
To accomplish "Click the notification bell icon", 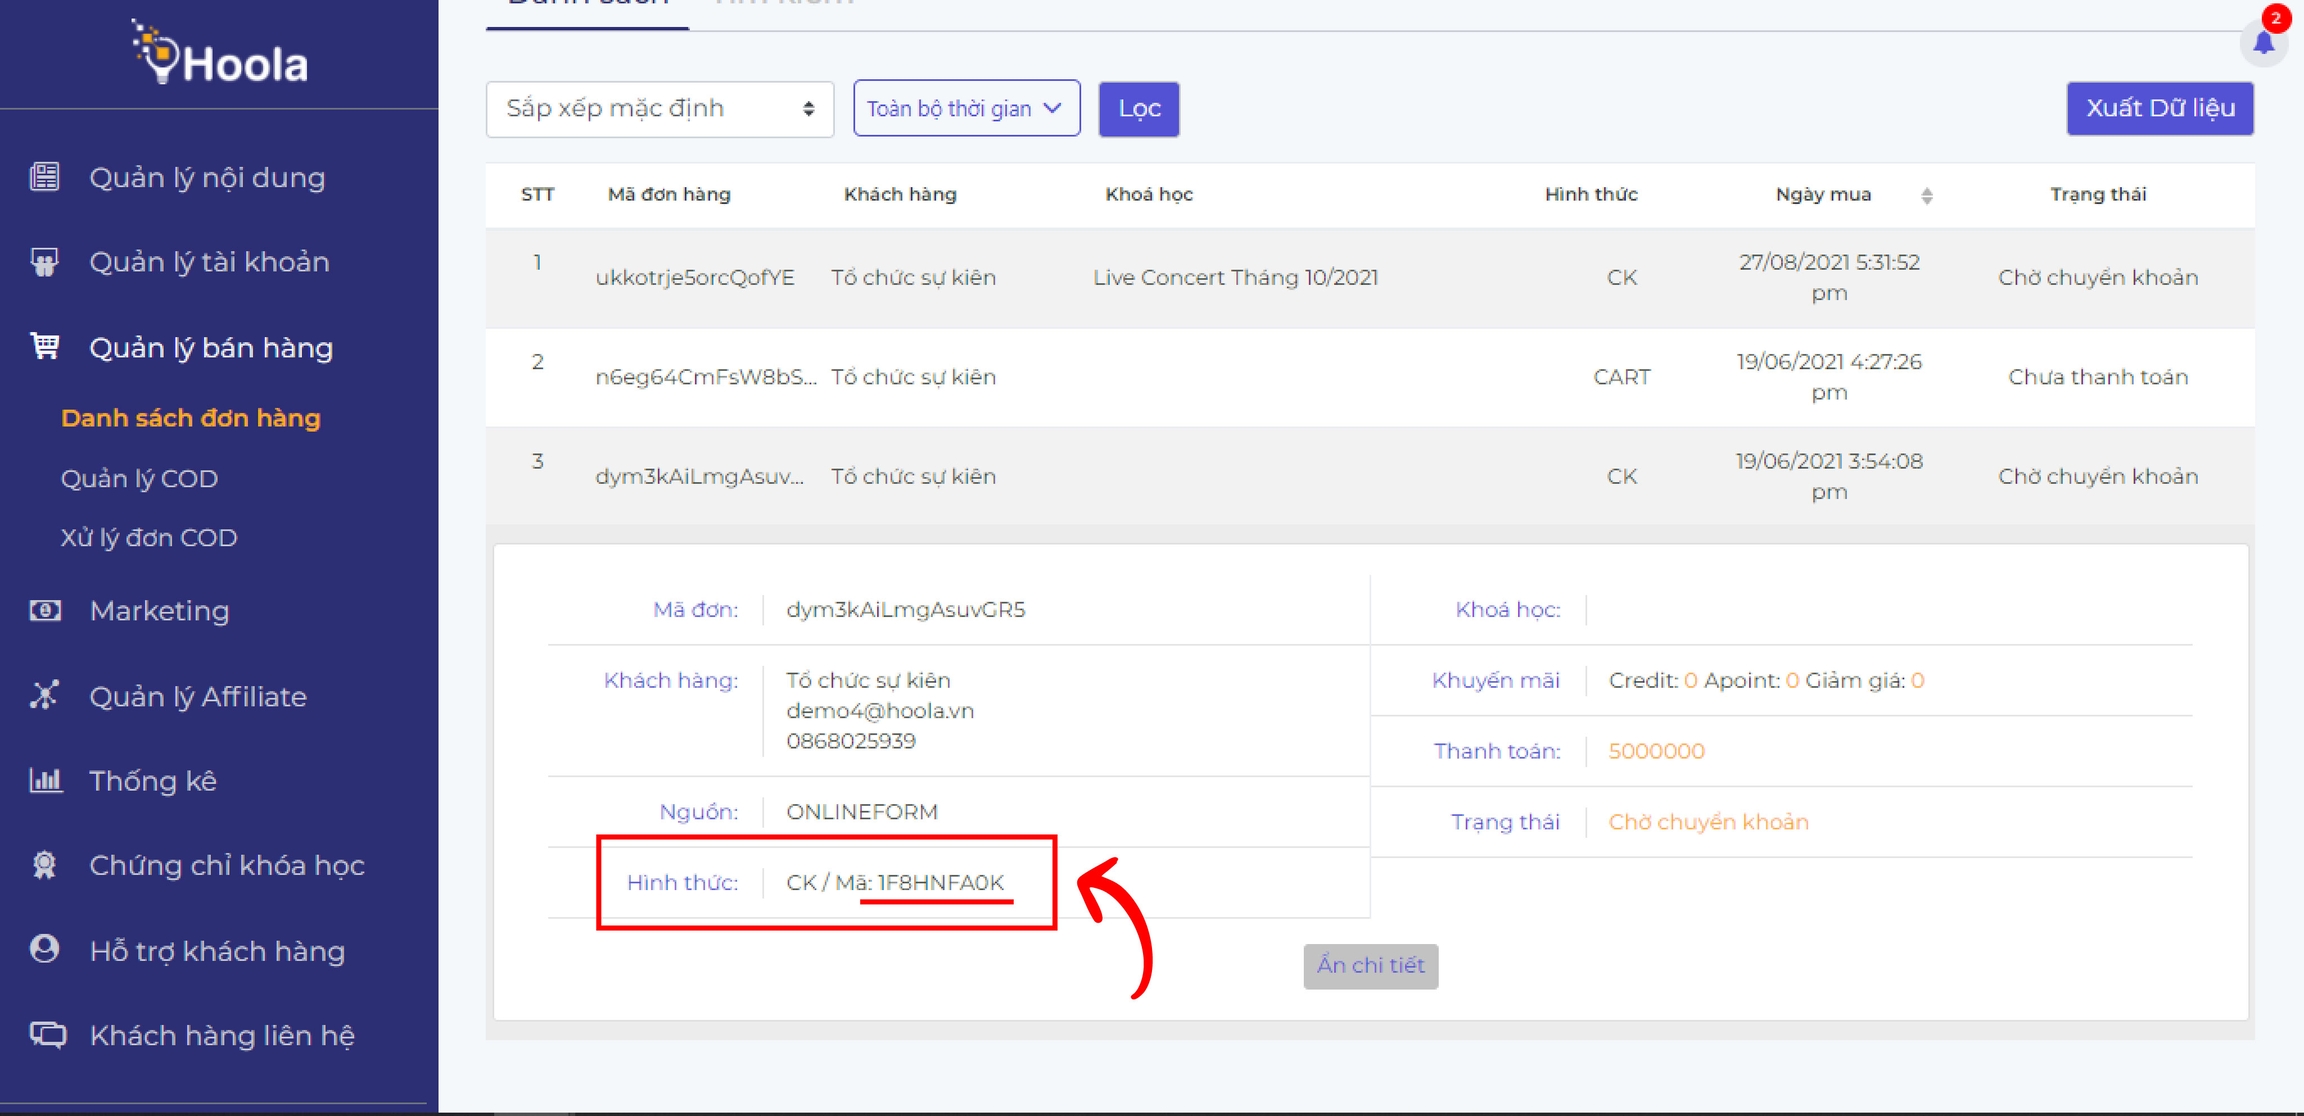I will click(x=2264, y=43).
